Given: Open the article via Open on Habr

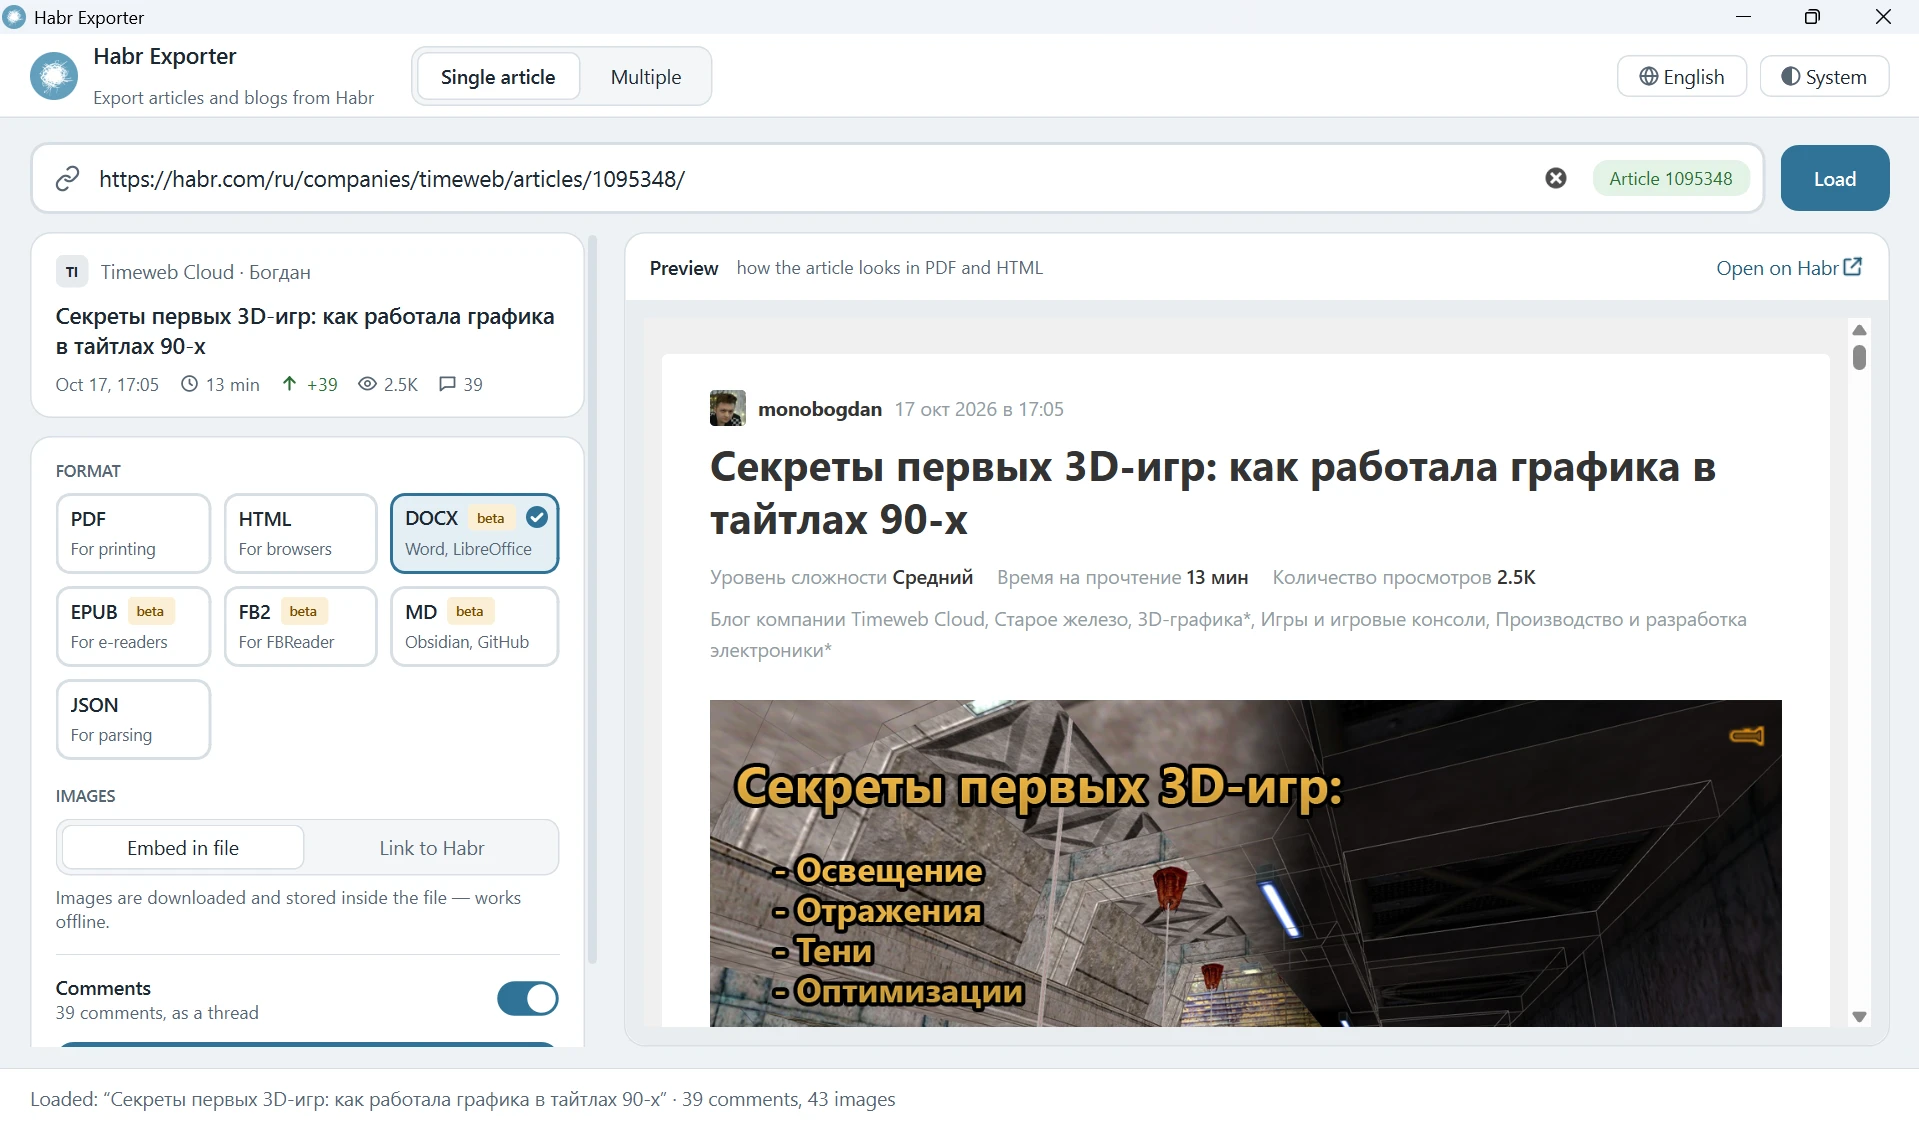Looking at the screenshot, I should (1788, 268).
